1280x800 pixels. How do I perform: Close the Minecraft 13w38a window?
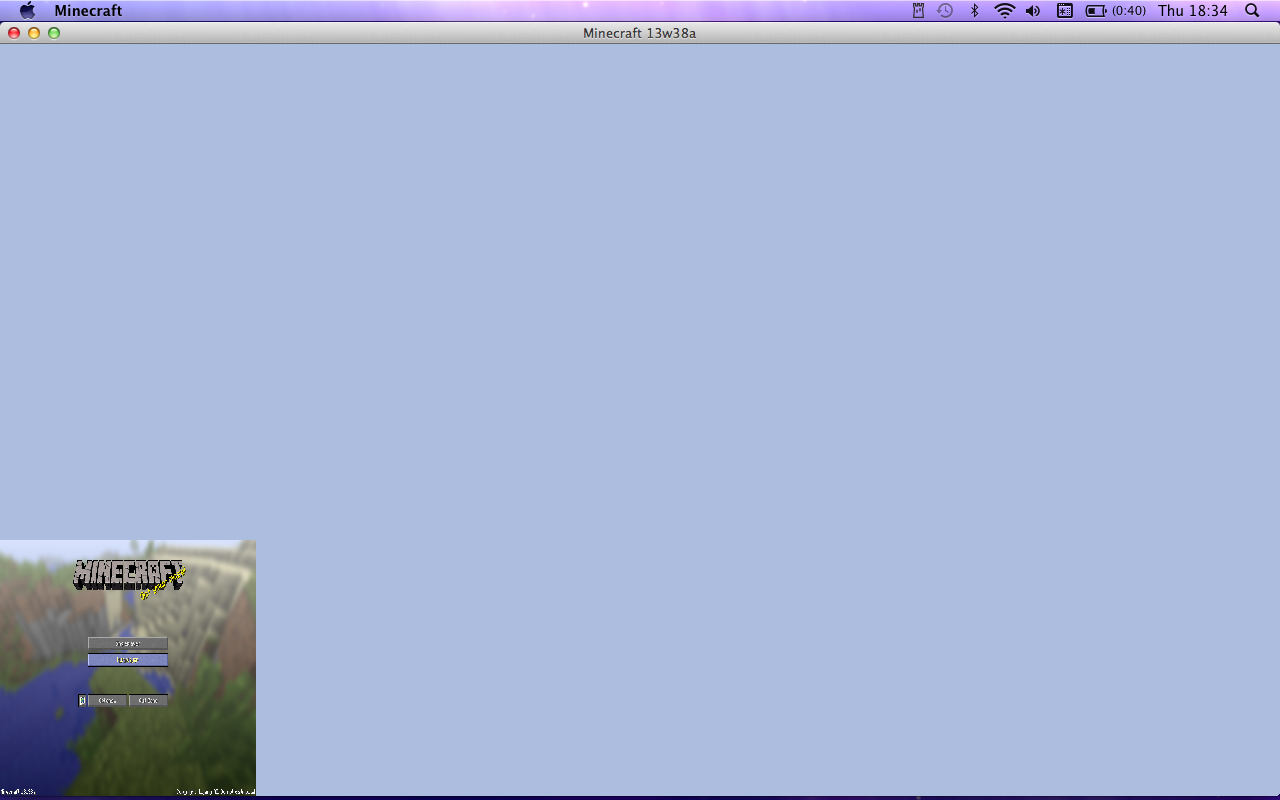[x=14, y=33]
